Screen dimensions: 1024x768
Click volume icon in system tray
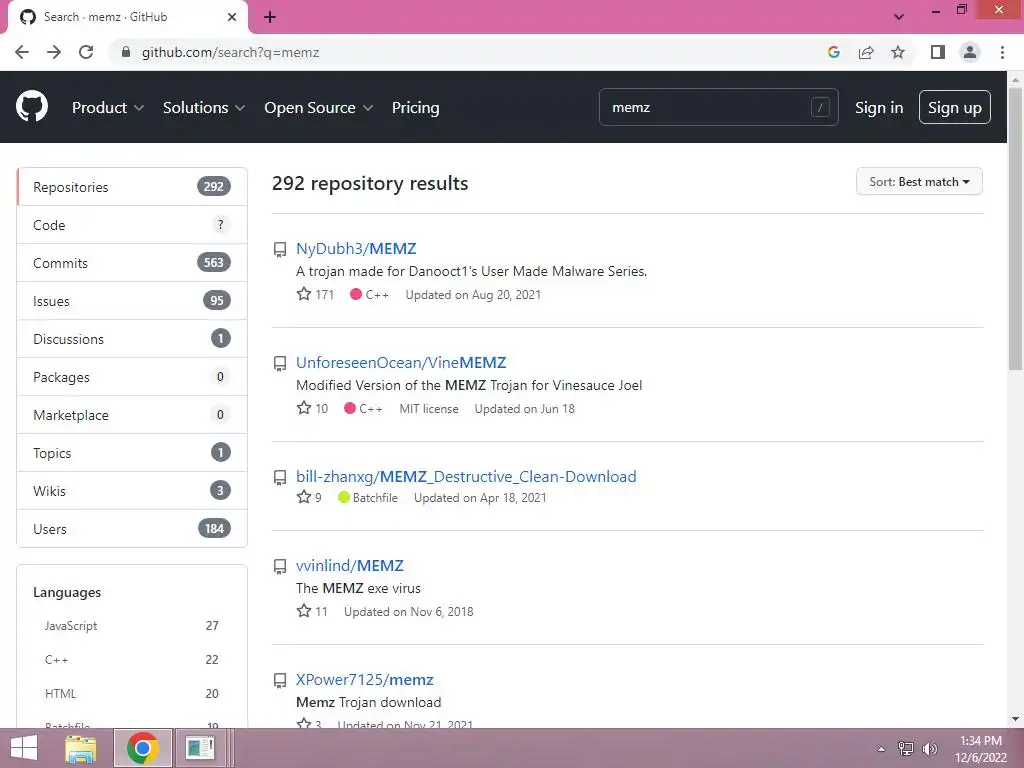[x=930, y=748]
